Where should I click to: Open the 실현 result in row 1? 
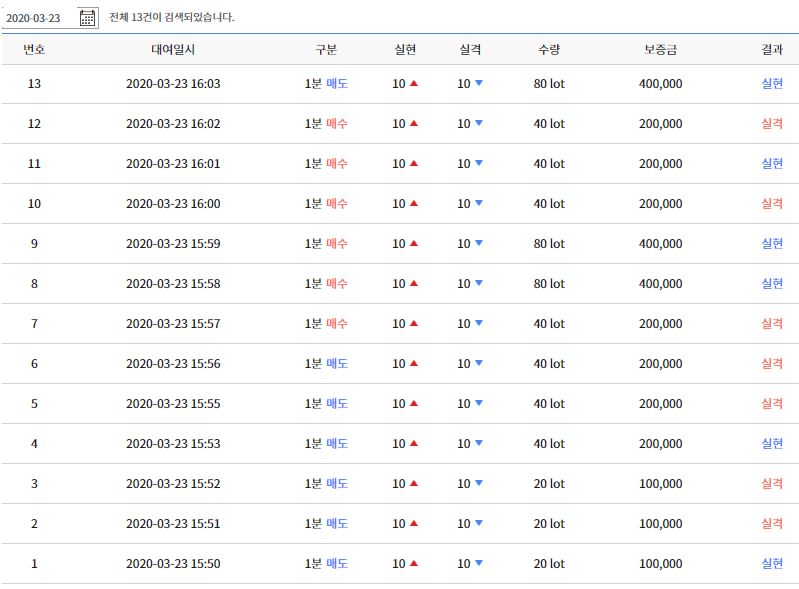coord(772,564)
